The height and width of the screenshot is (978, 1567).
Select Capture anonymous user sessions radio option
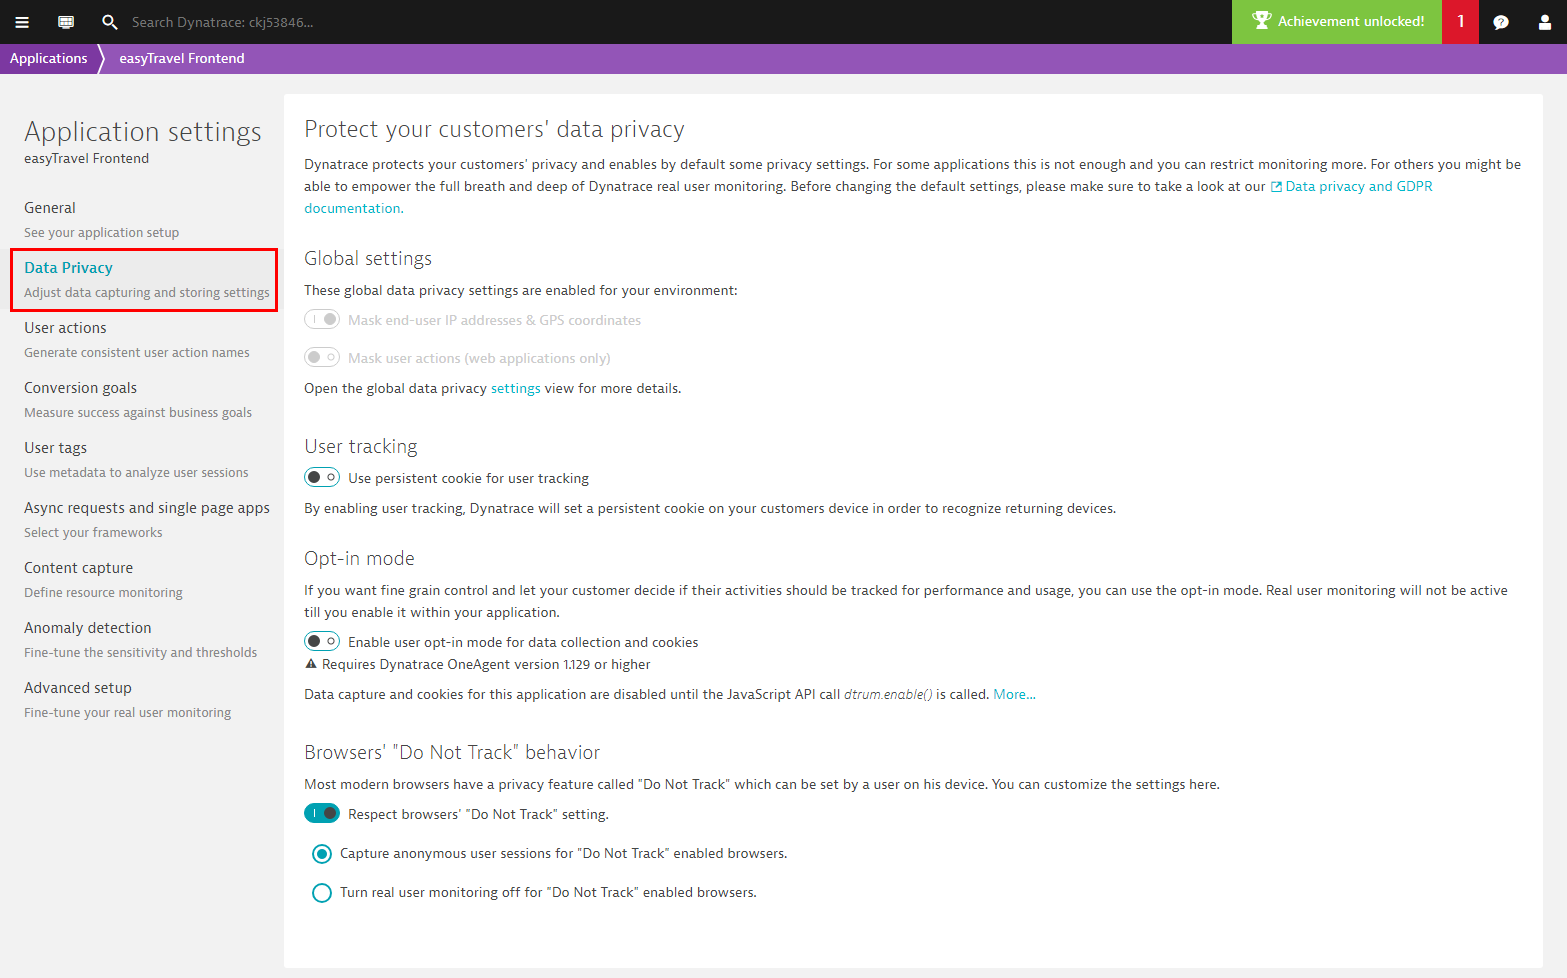pos(322,854)
